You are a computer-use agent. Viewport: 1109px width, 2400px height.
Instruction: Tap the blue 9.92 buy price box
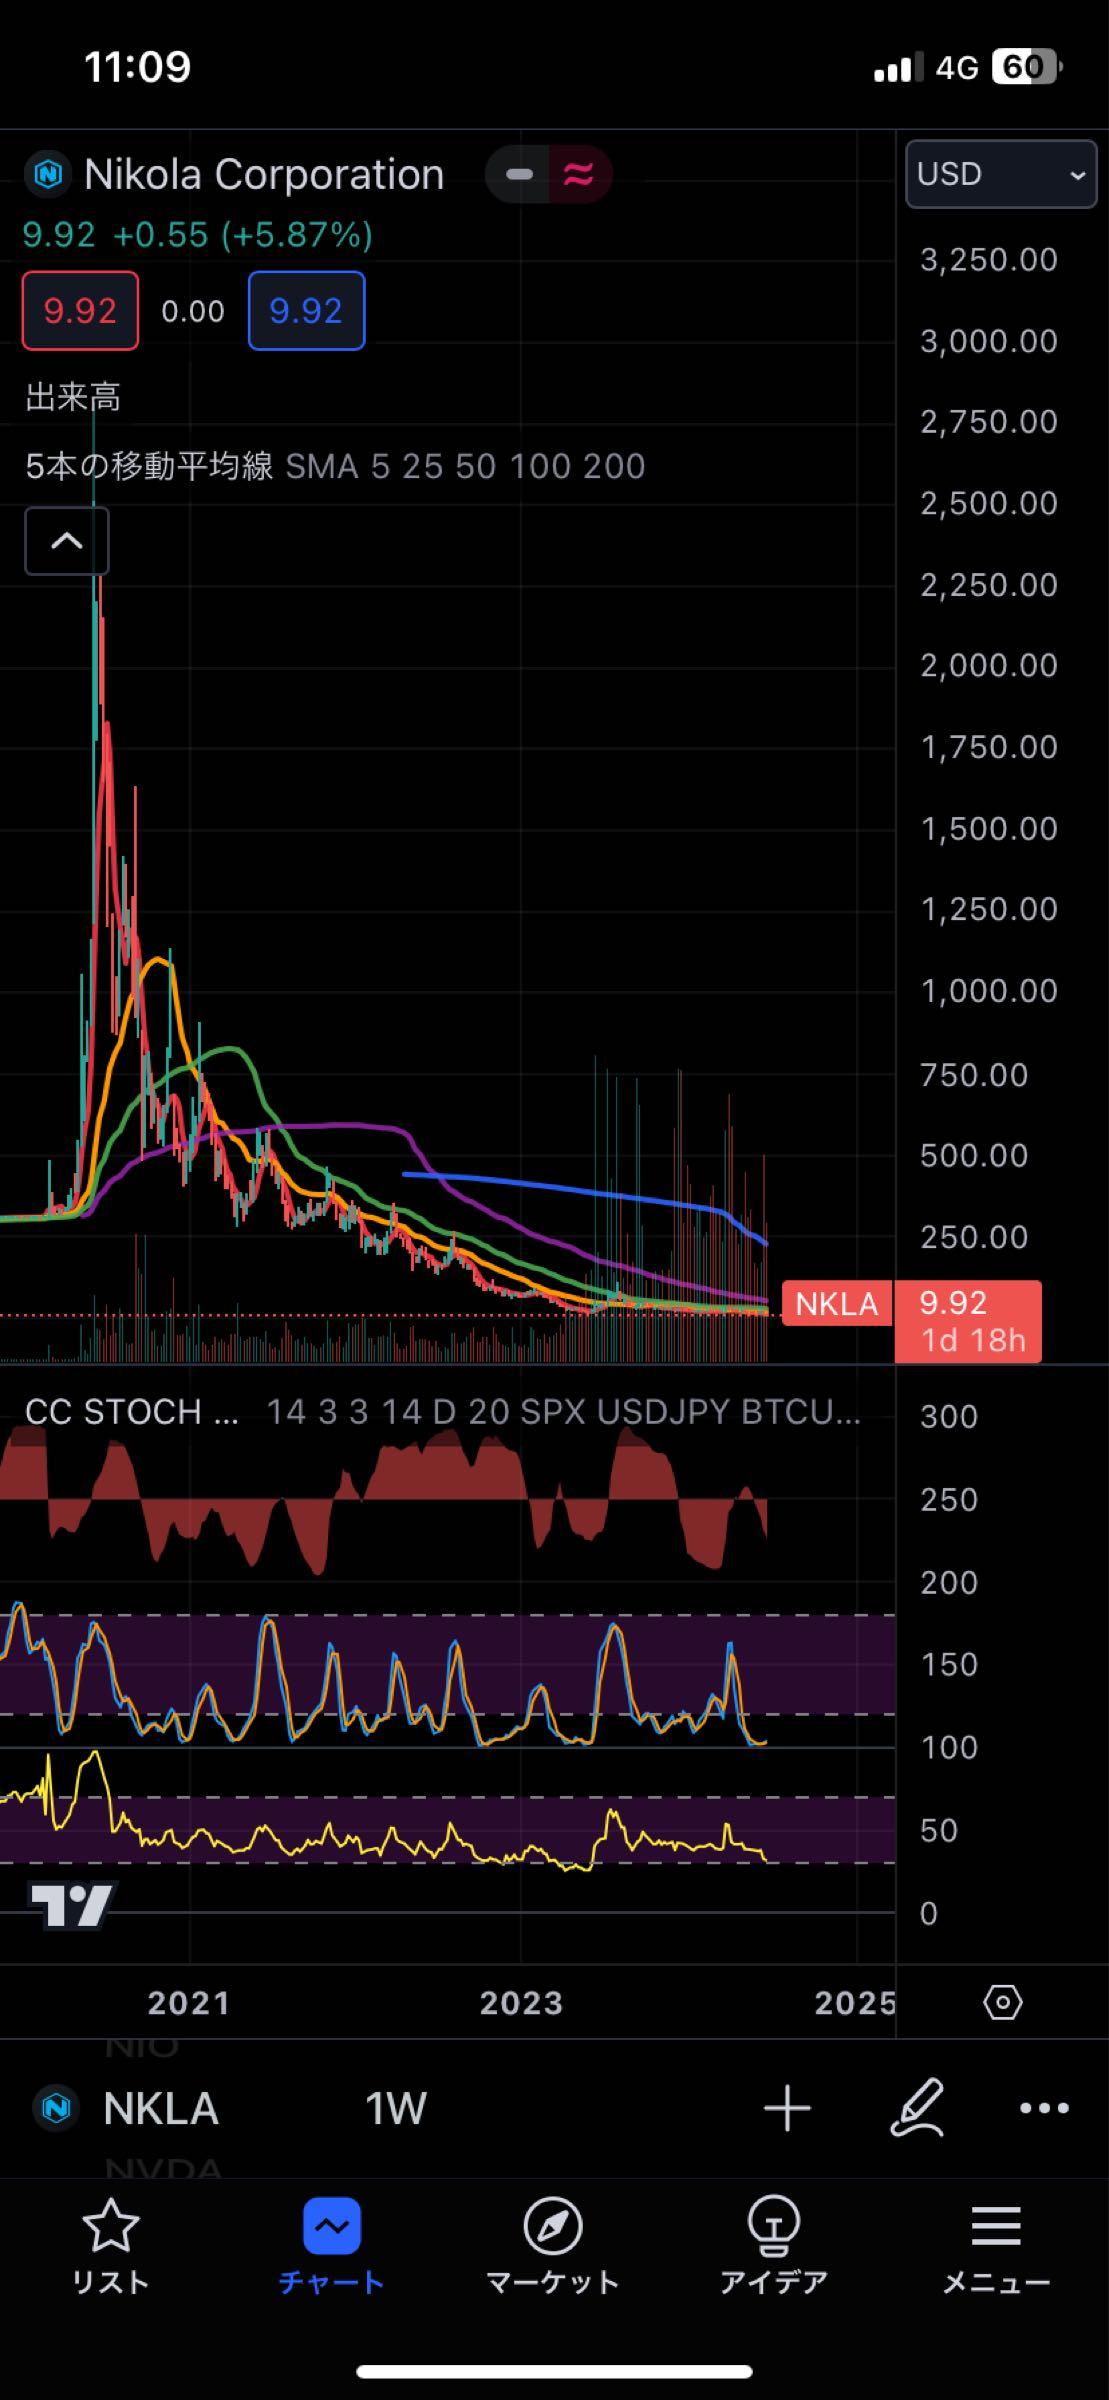pos(306,311)
